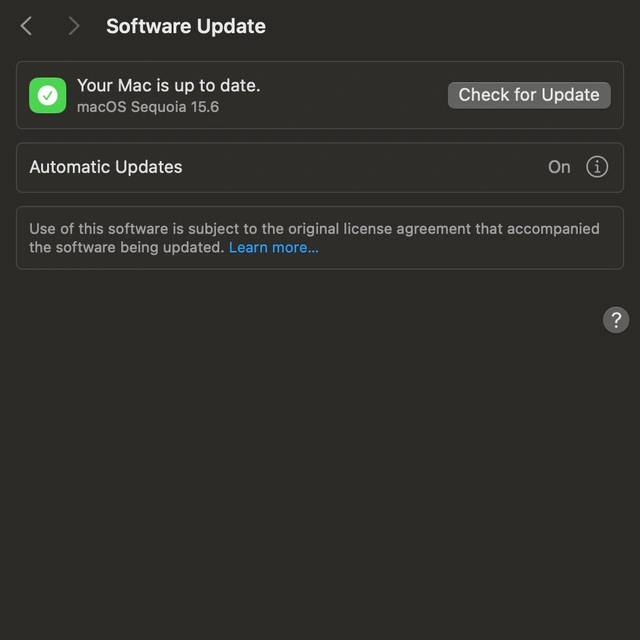This screenshot has width=640, height=640.
Task: Click the "Your Mac is up to date." text
Action: 169,86
